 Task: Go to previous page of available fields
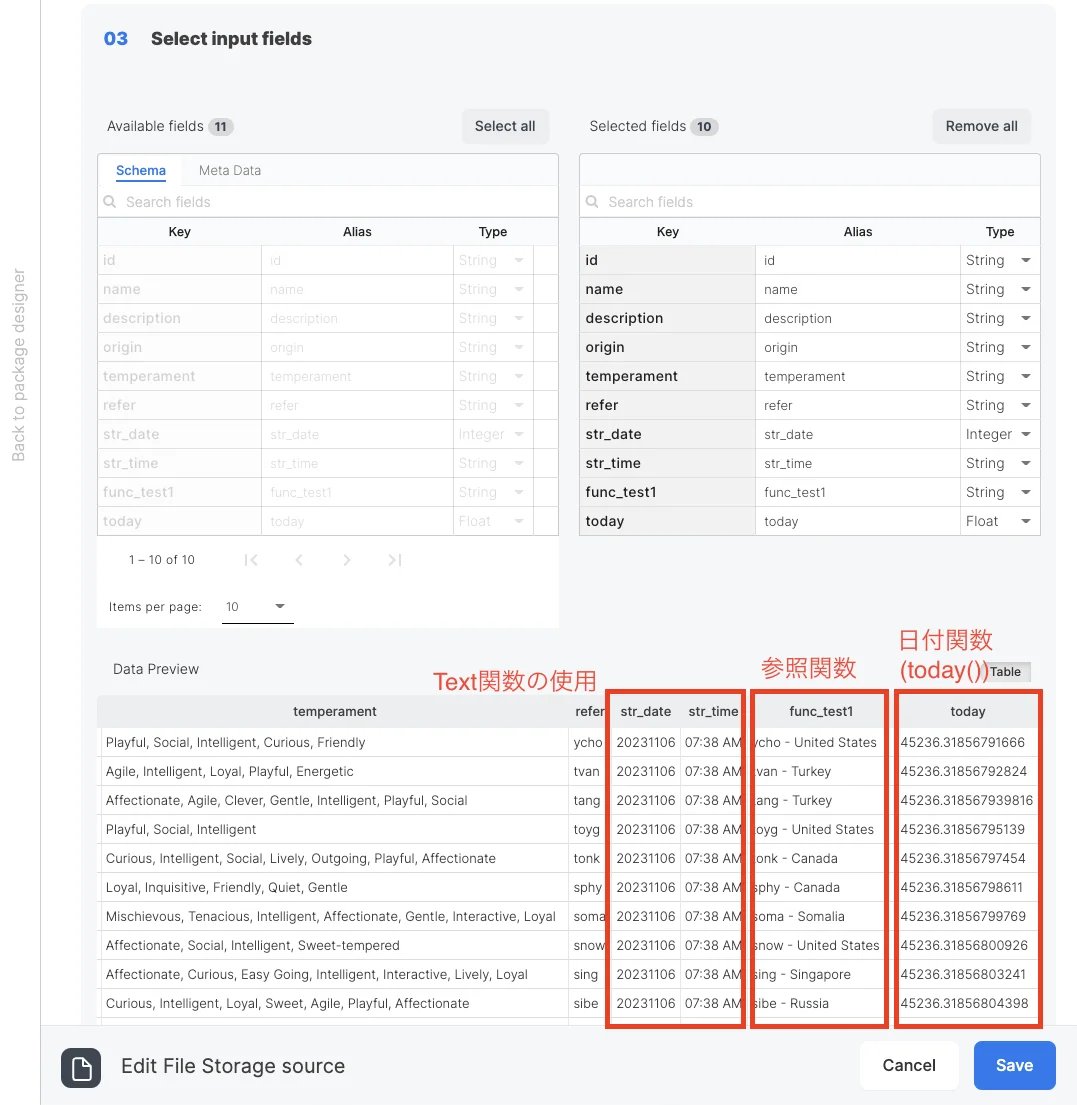click(299, 560)
